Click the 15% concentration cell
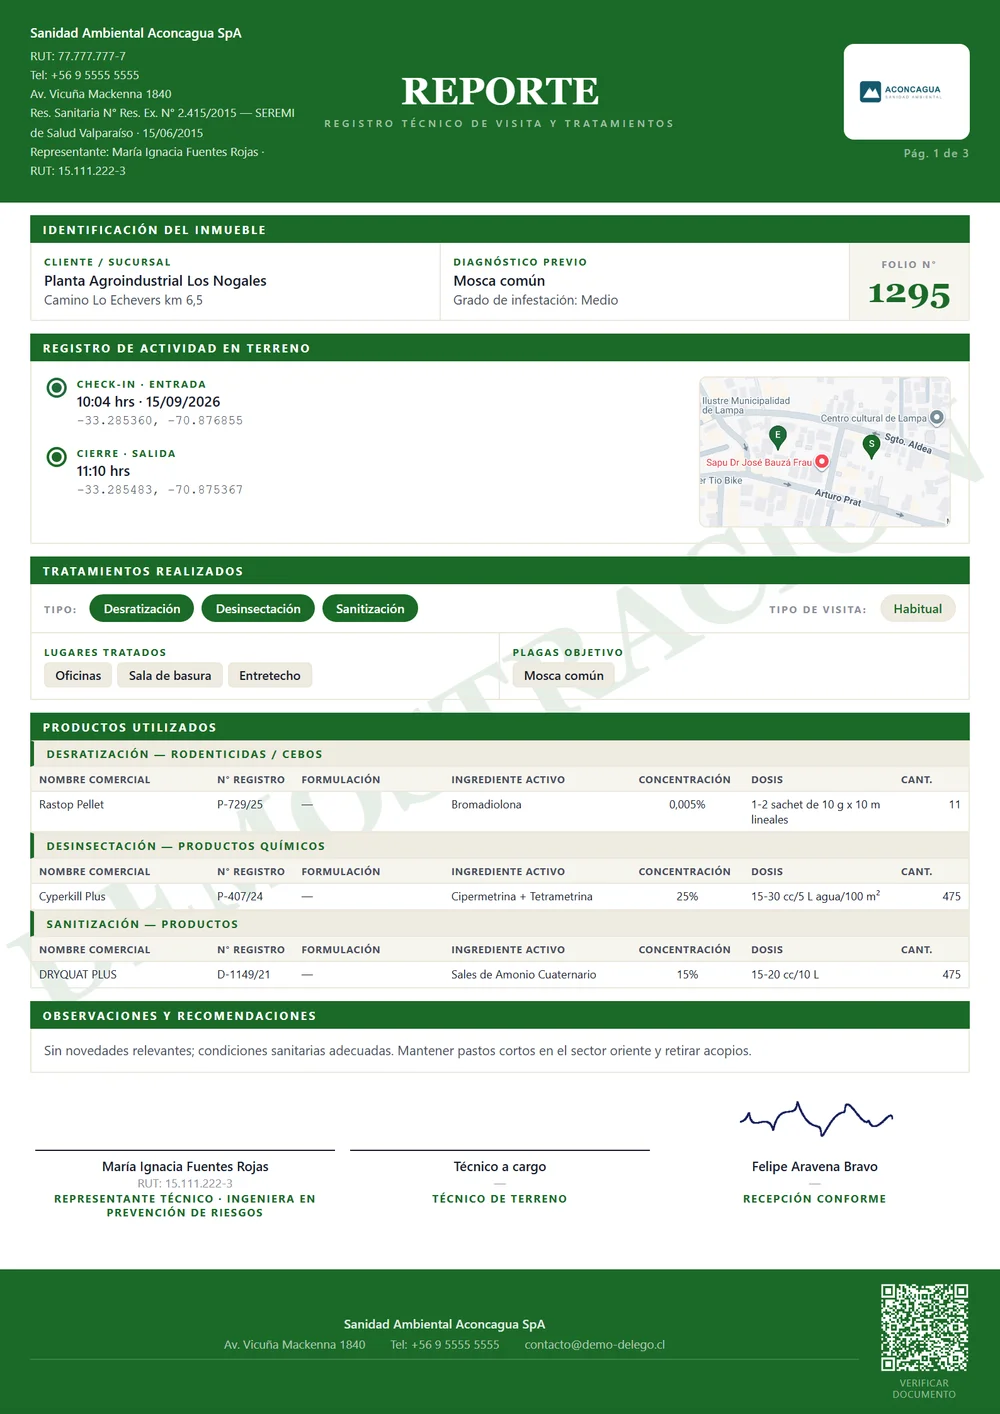 (687, 975)
